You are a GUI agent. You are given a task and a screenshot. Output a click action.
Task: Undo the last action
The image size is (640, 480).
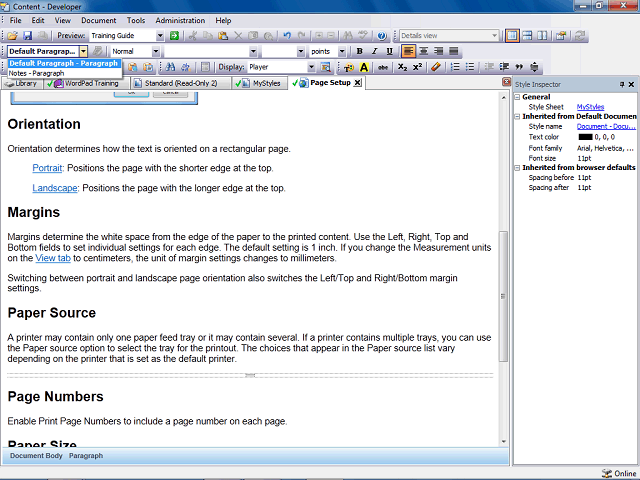[x=287, y=36]
